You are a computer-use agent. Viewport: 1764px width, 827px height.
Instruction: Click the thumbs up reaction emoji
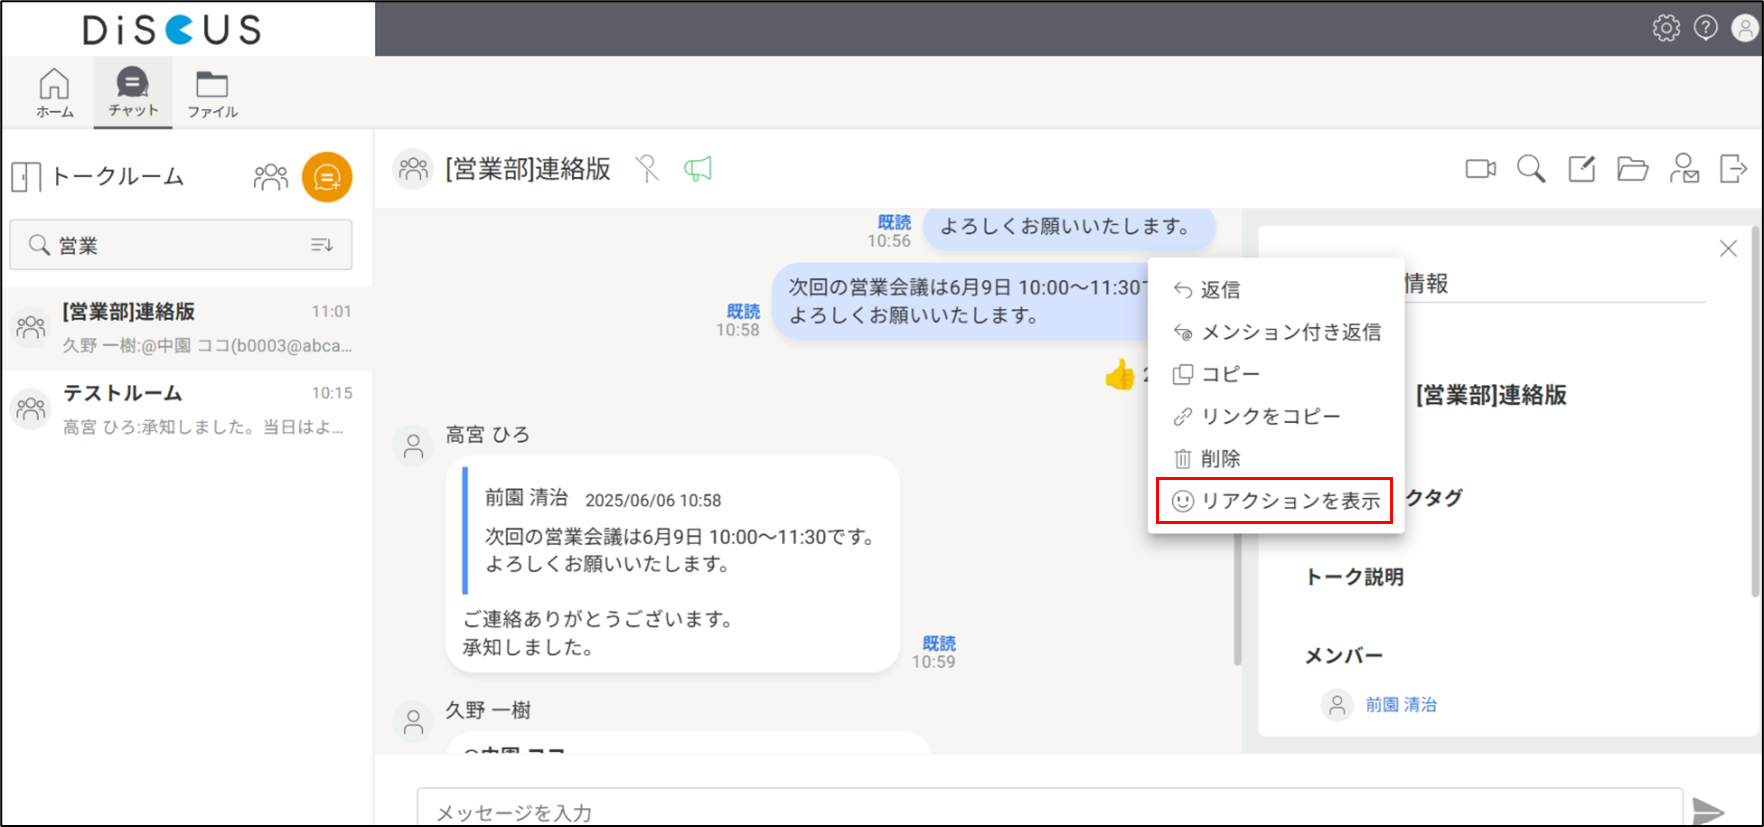(1120, 375)
